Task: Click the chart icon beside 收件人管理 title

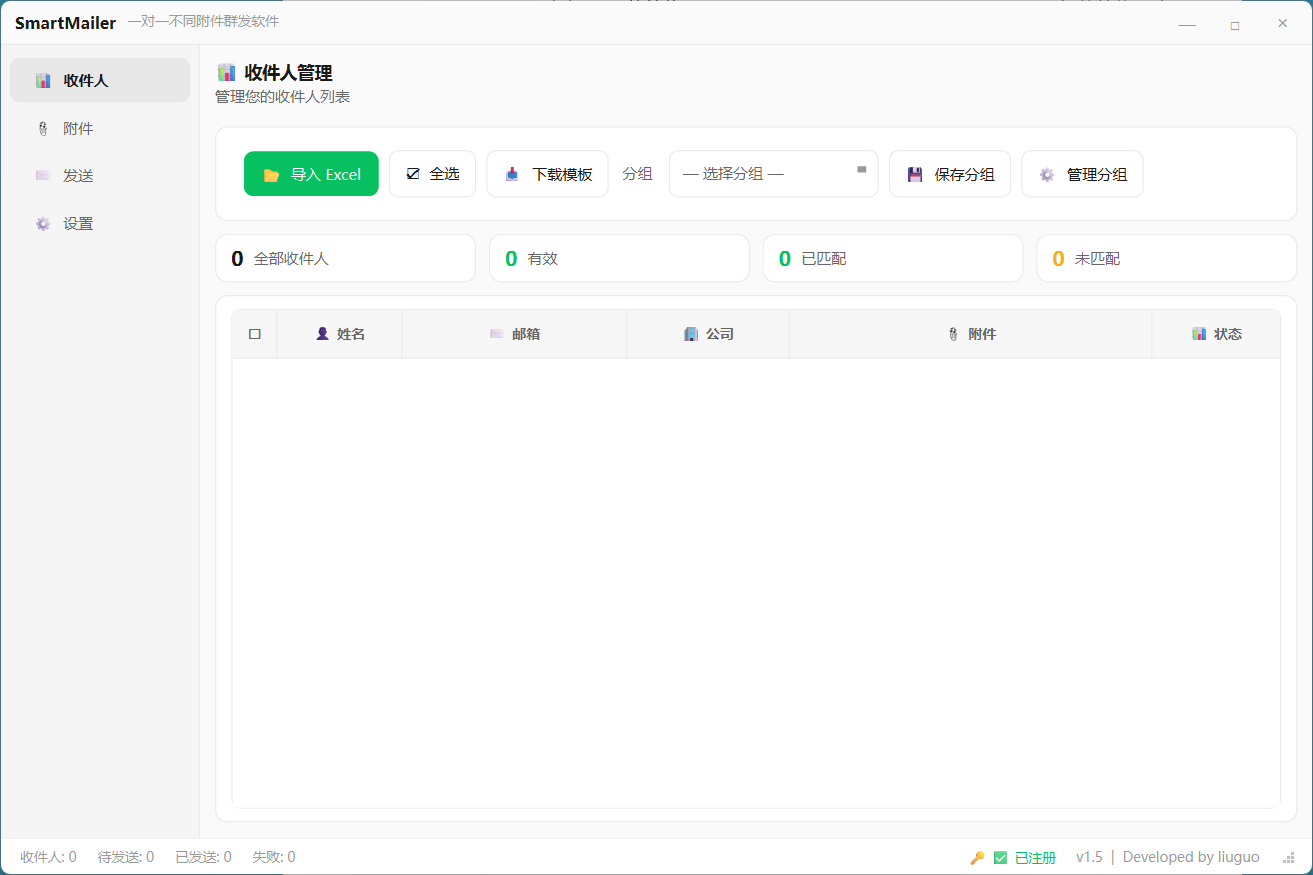Action: point(227,72)
